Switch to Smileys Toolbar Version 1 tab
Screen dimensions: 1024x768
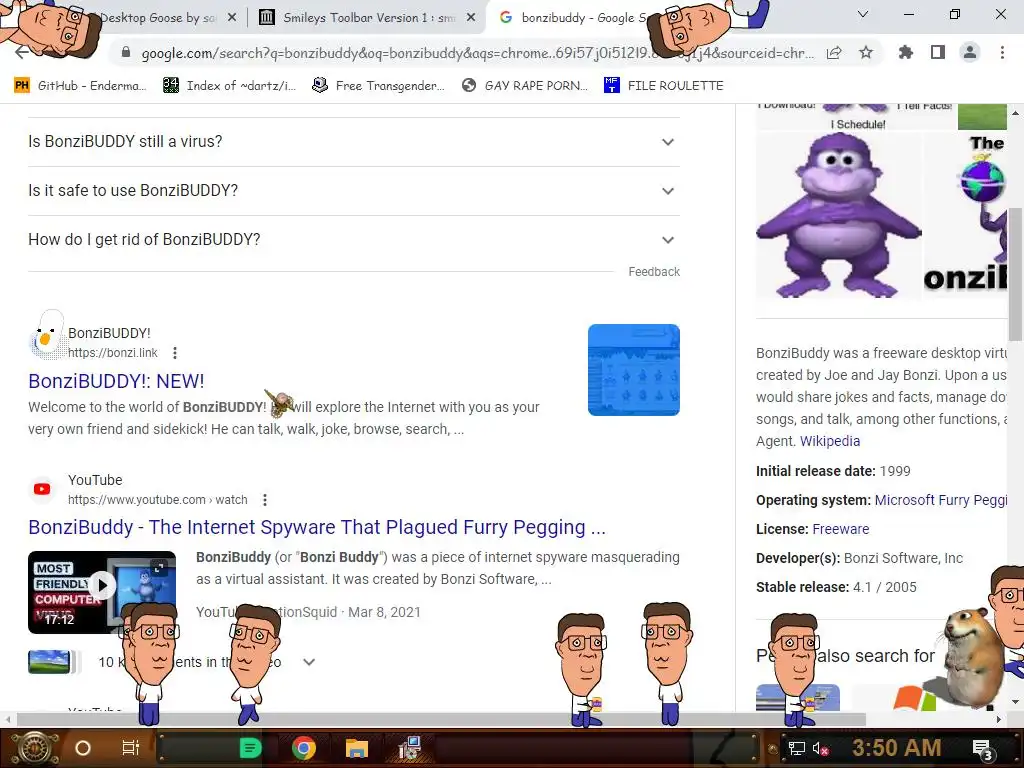click(x=367, y=18)
